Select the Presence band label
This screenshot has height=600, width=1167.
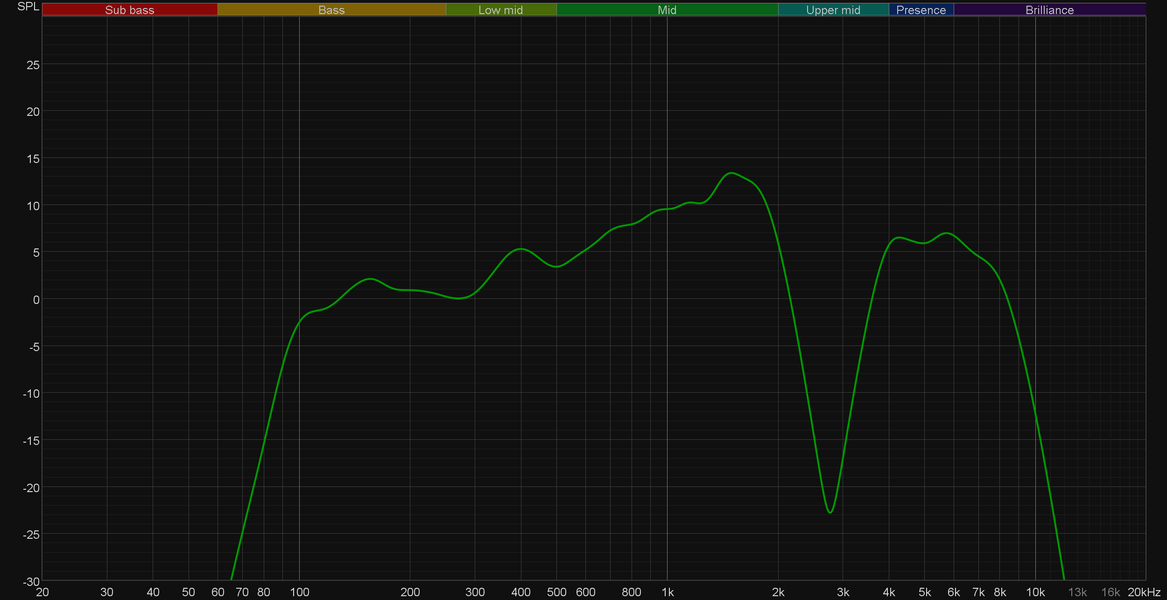921,10
